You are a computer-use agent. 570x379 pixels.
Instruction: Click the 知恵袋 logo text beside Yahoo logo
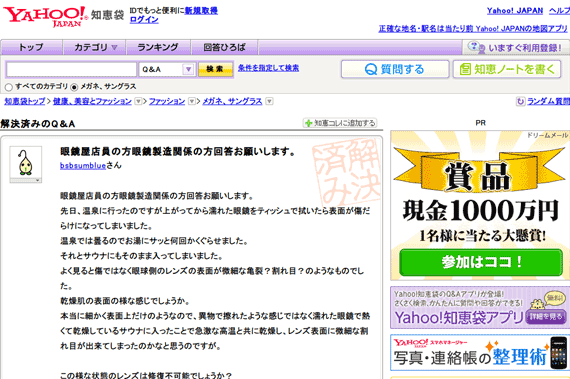107,15
